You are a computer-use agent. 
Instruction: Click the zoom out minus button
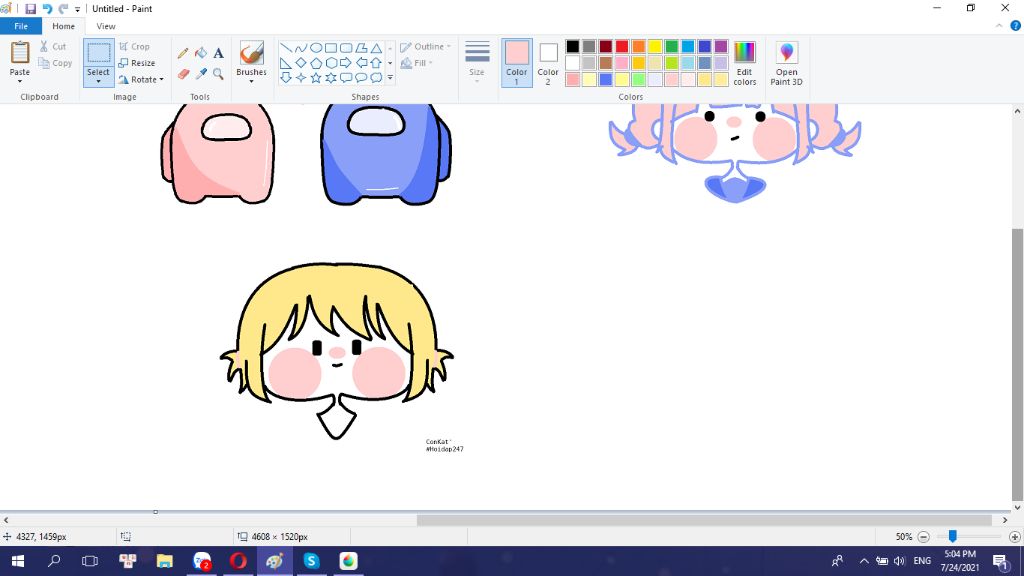coord(923,537)
